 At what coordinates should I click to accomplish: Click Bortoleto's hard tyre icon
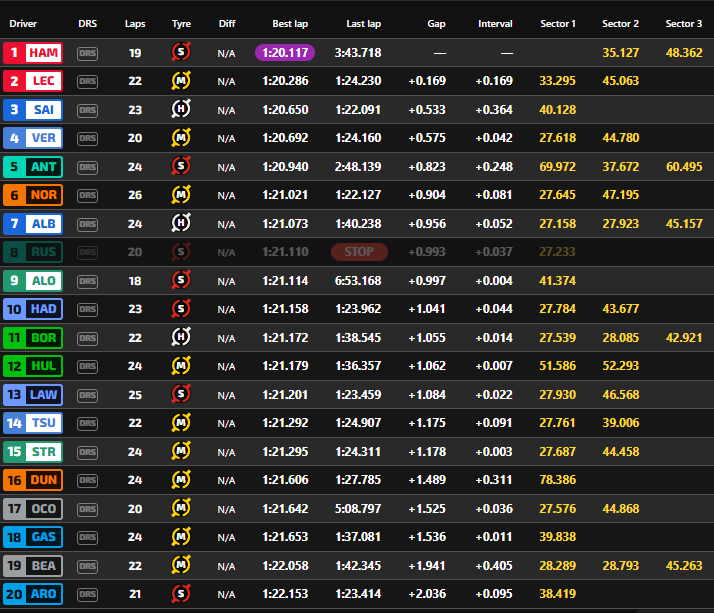click(181, 338)
